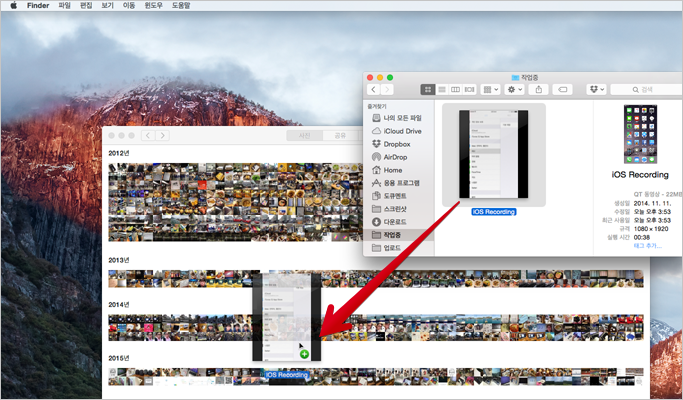
Task: Click the Share toolbar button
Action: point(538,89)
